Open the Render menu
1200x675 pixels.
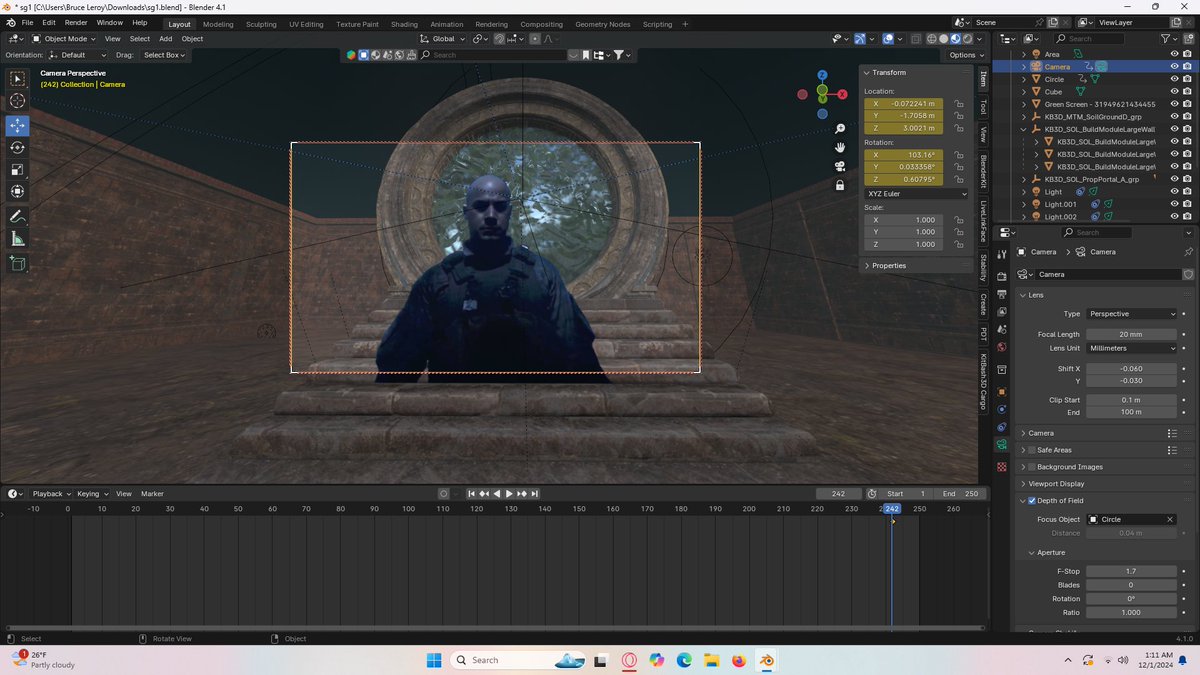coord(76,22)
